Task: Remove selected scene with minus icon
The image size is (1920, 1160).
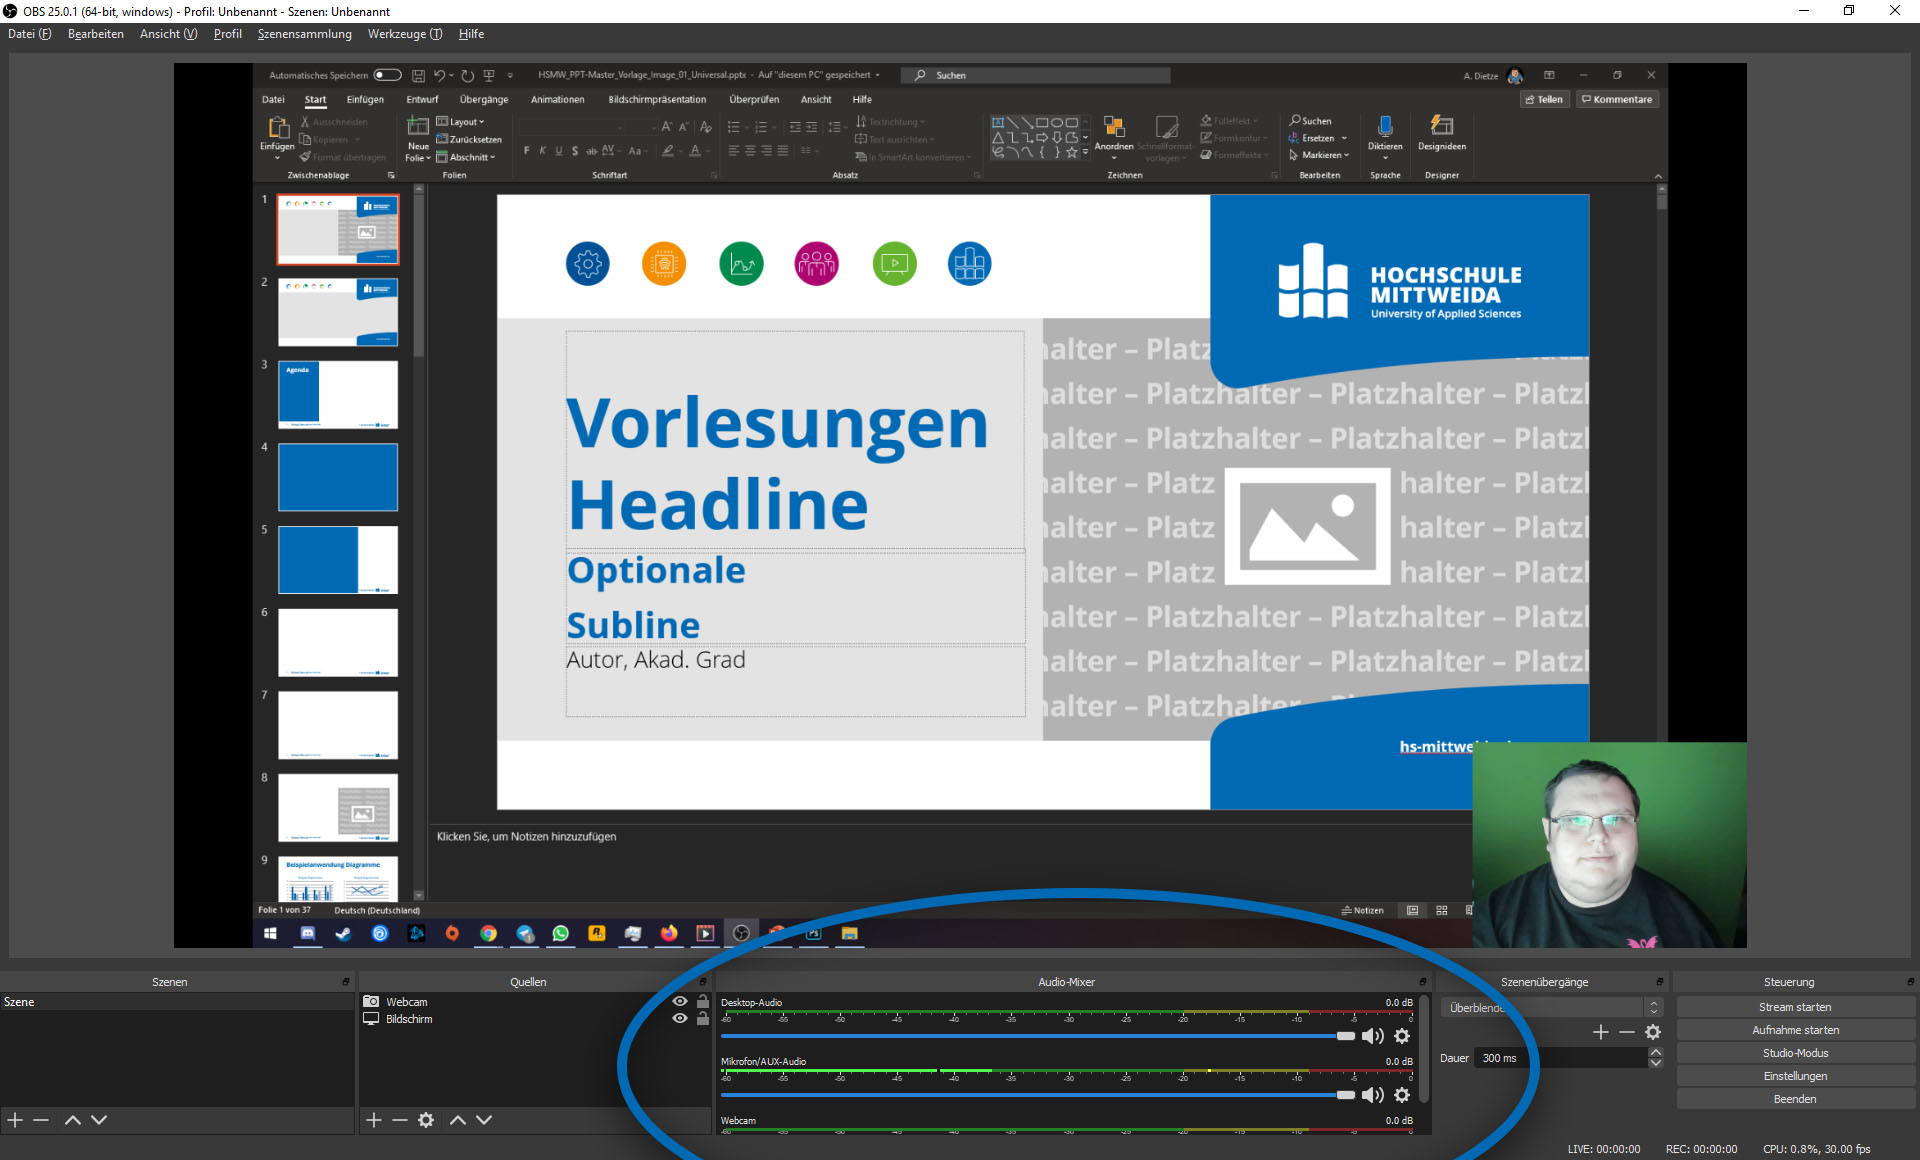Action: 41,1120
